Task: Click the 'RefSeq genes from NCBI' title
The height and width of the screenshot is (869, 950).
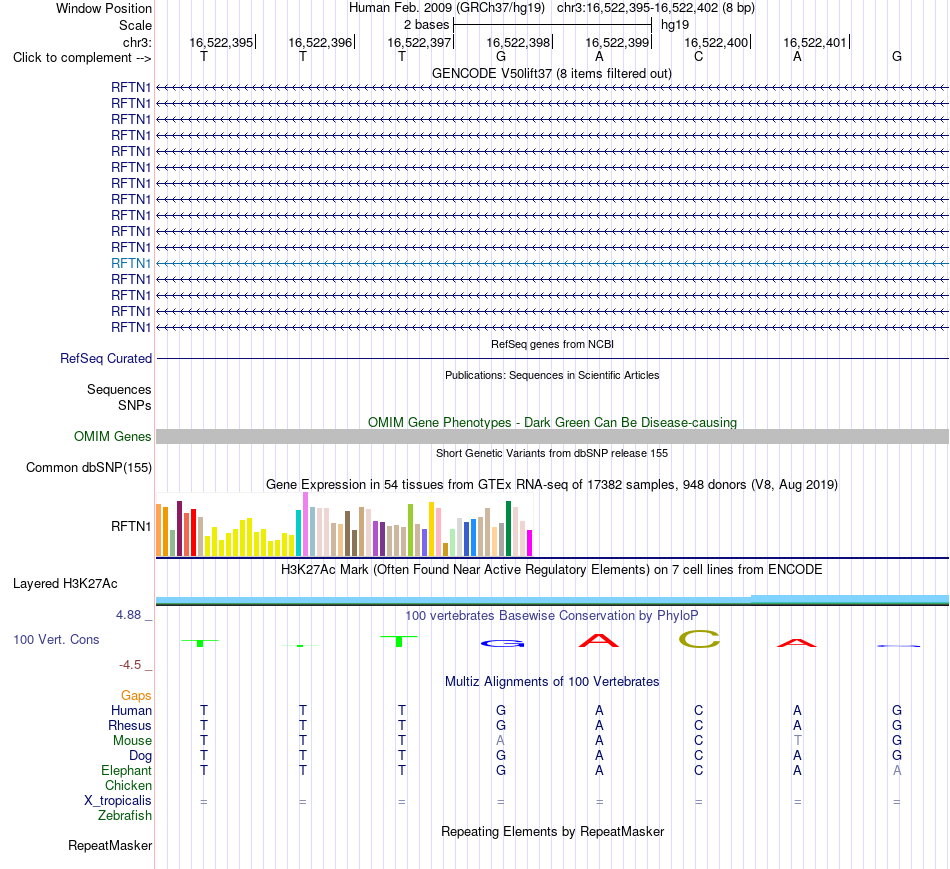Action: click(x=552, y=344)
